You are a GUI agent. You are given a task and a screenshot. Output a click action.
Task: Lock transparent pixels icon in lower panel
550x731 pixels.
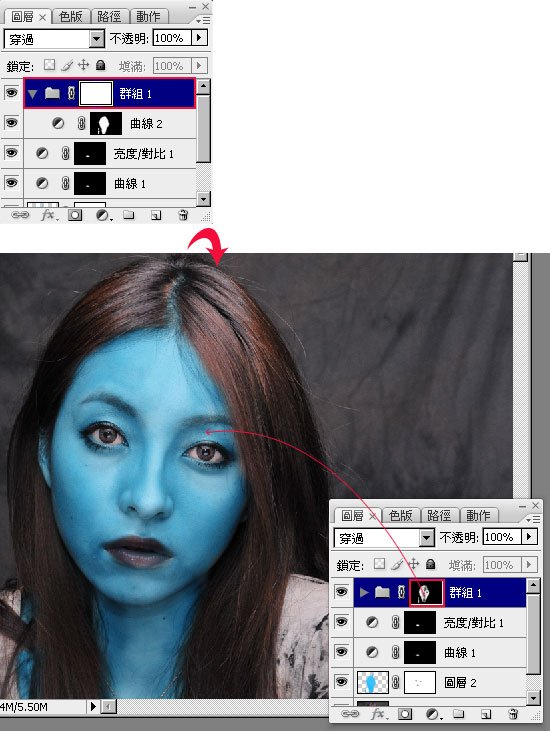pyautogui.click(x=379, y=564)
